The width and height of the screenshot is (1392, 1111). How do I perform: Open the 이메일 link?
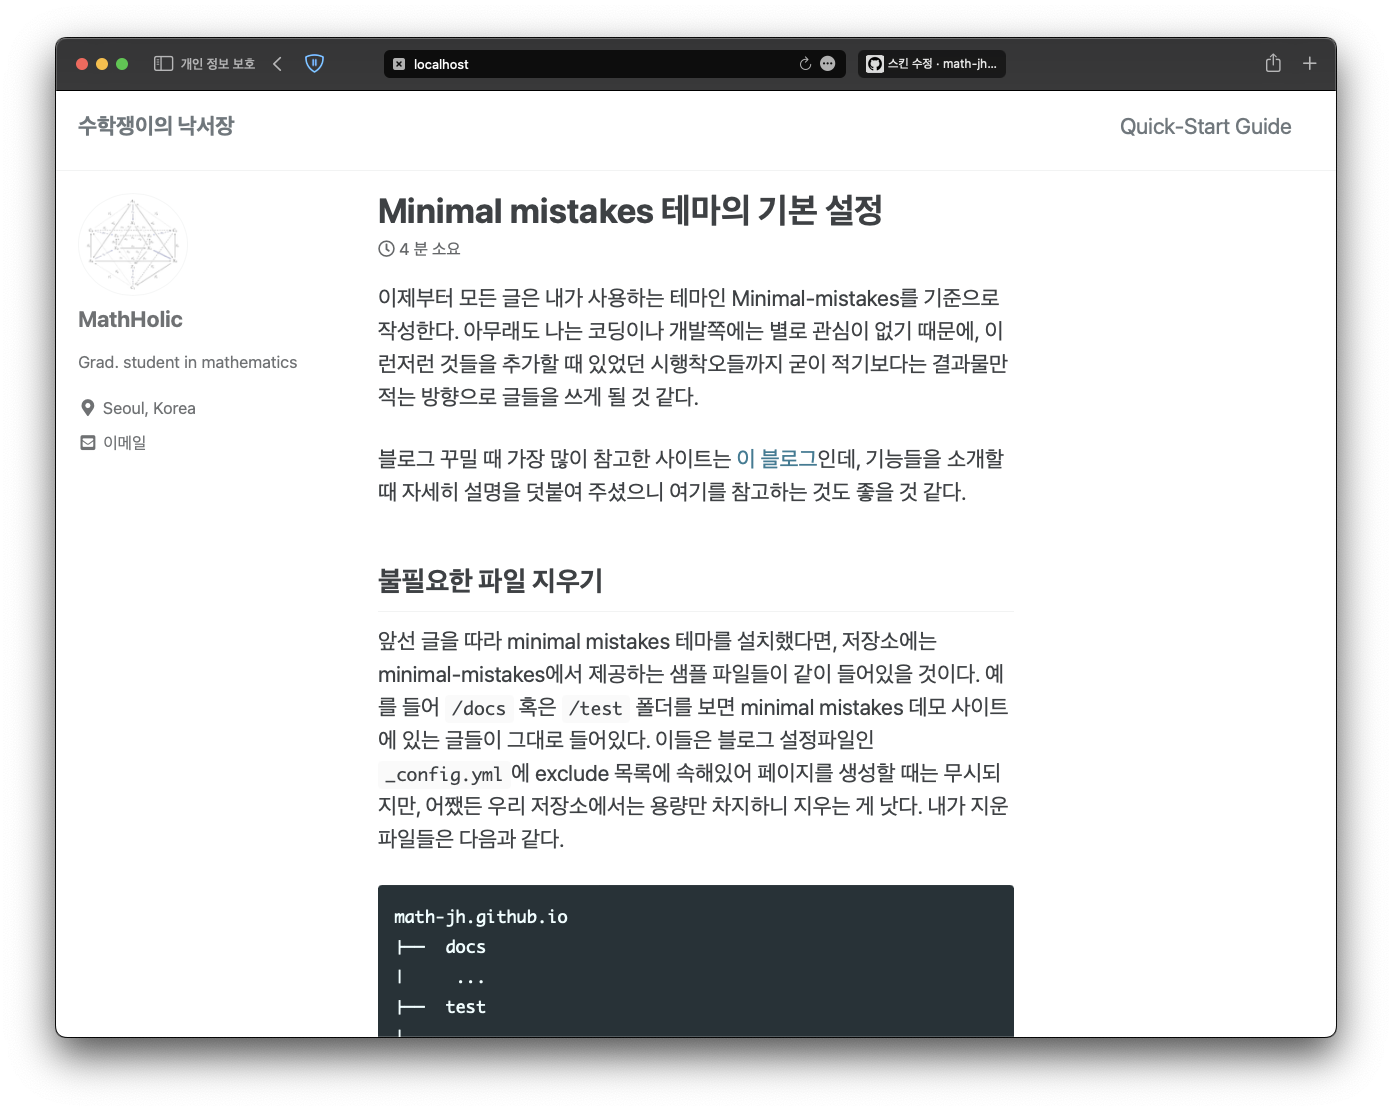[x=124, y=442]
